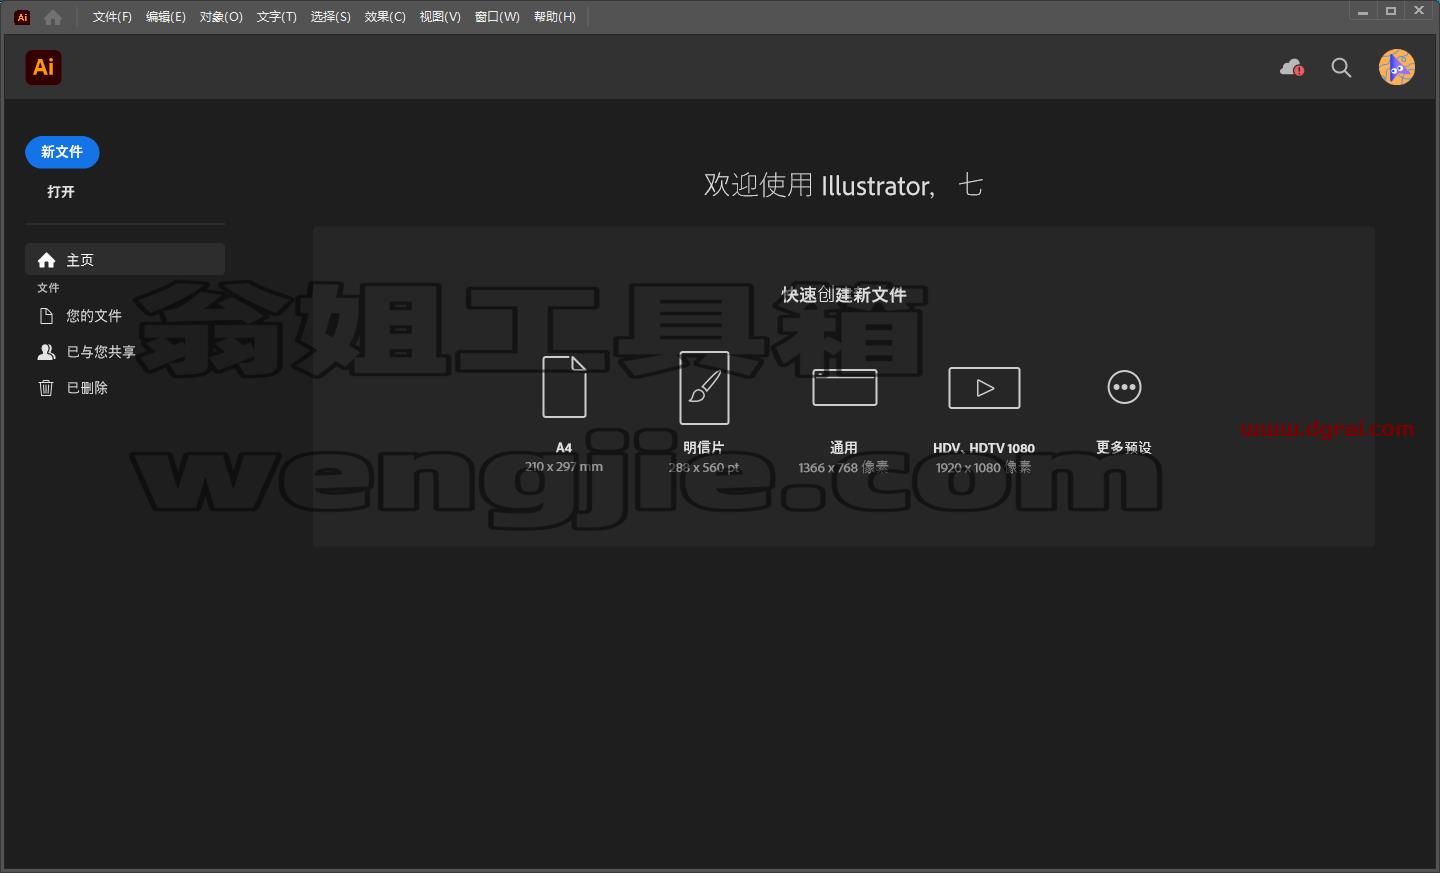Image resolution: width=1440 pixels, height=873 pixels.
Task: Open the cloud sync status icon
Action: (1292, 67)
